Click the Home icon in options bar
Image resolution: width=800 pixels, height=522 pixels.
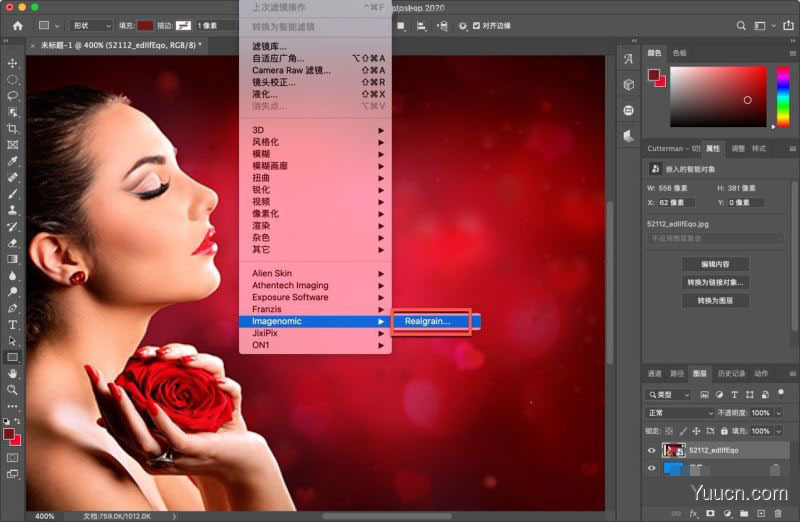(18, 26)
